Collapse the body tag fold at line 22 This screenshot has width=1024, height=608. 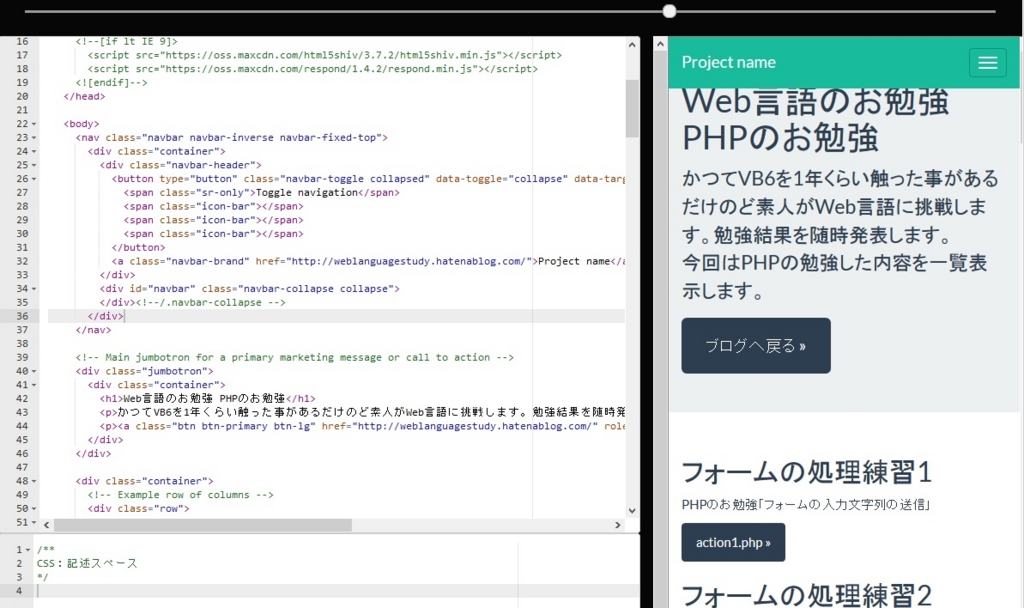pos(34,124)
